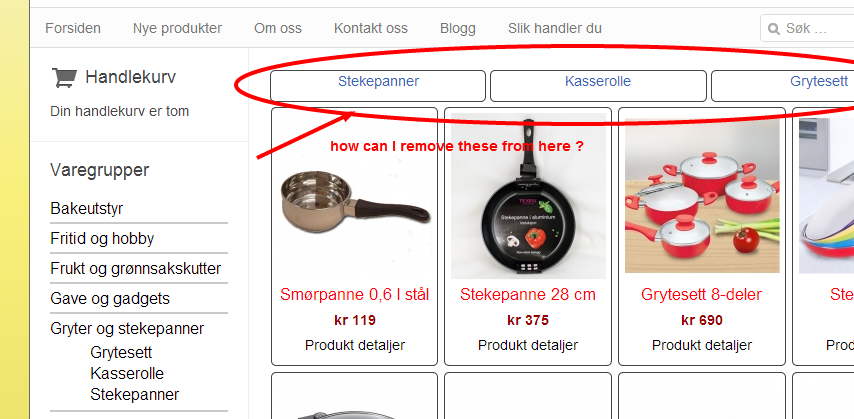Image resolution: width=854 pixels, height=419 pixels.
Task: Open Produkt detaljer under Stekepanne 28 cm
Action: pyautogui.click(x=528, y=345)
